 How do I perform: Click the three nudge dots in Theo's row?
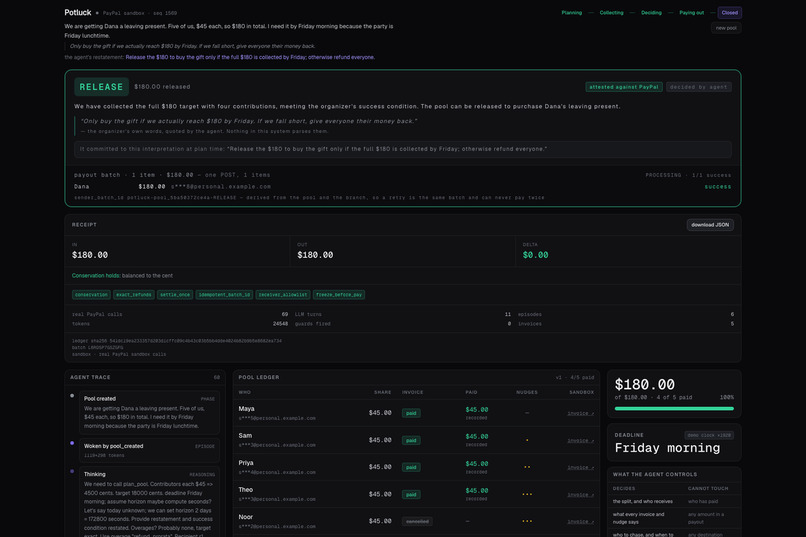[x=527, y=494]
